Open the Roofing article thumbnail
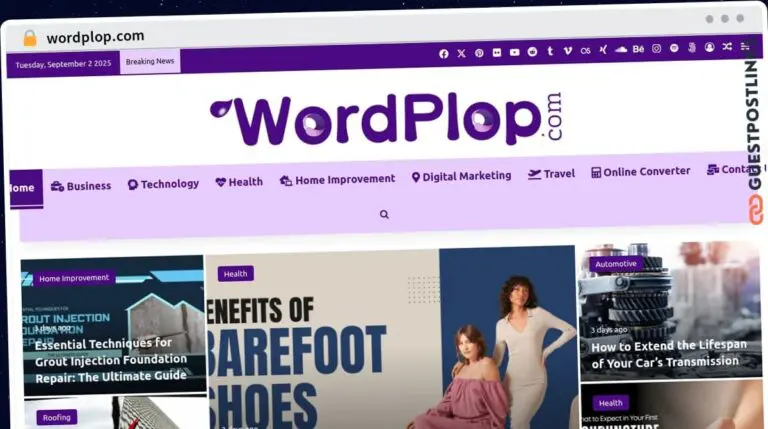This screenshot has height=429, width=768. coord(116,414)
